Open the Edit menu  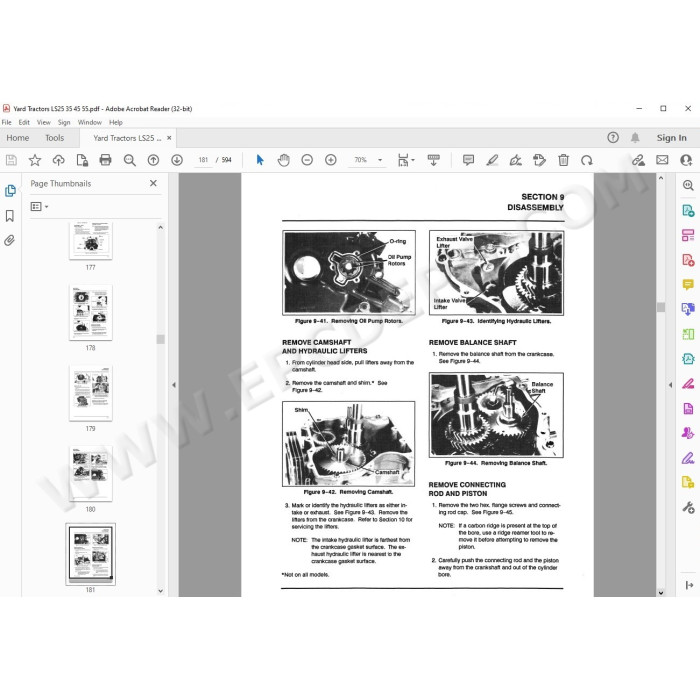click(24, 122)
